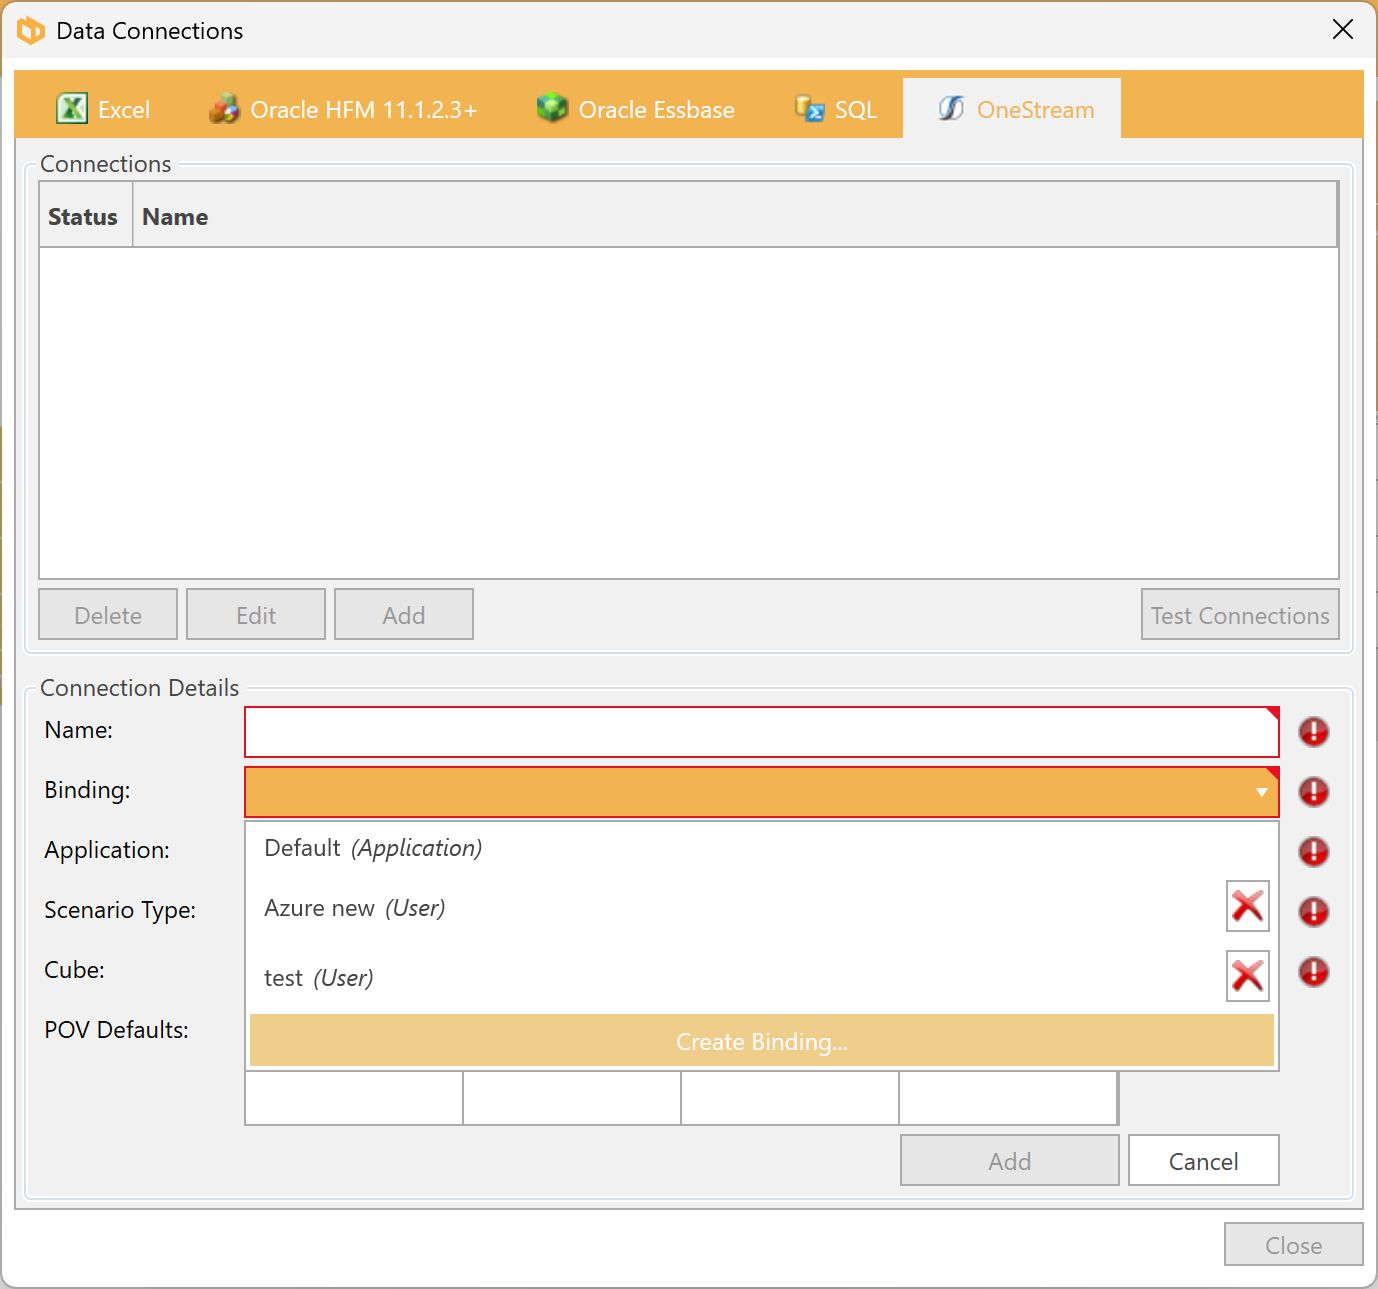Screen dimensions: 1378x1289
Task: Click the SQL database icon
Action: (809, 107)
